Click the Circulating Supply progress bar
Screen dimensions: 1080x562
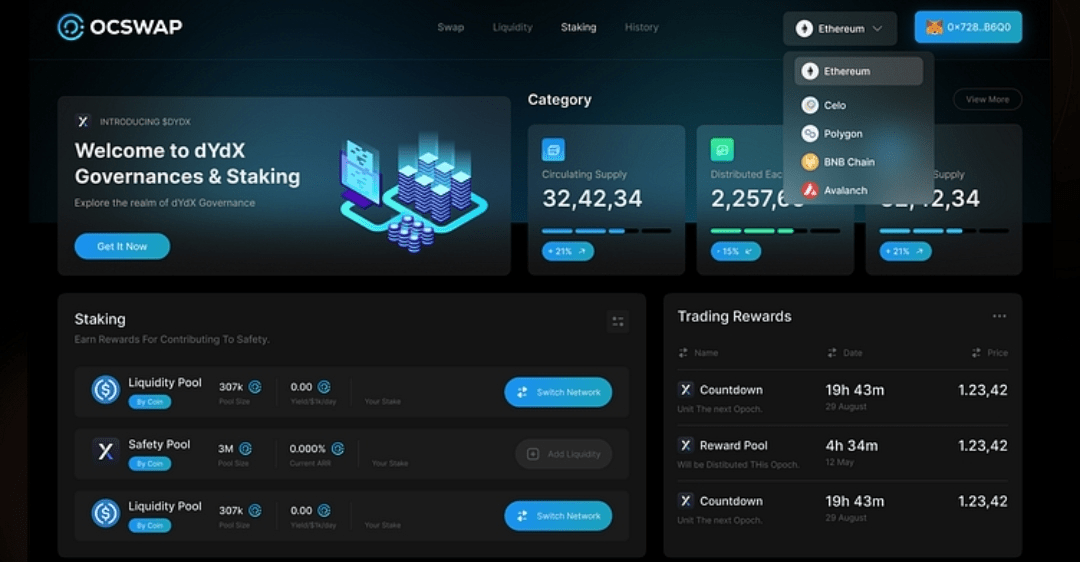point(606,231)
